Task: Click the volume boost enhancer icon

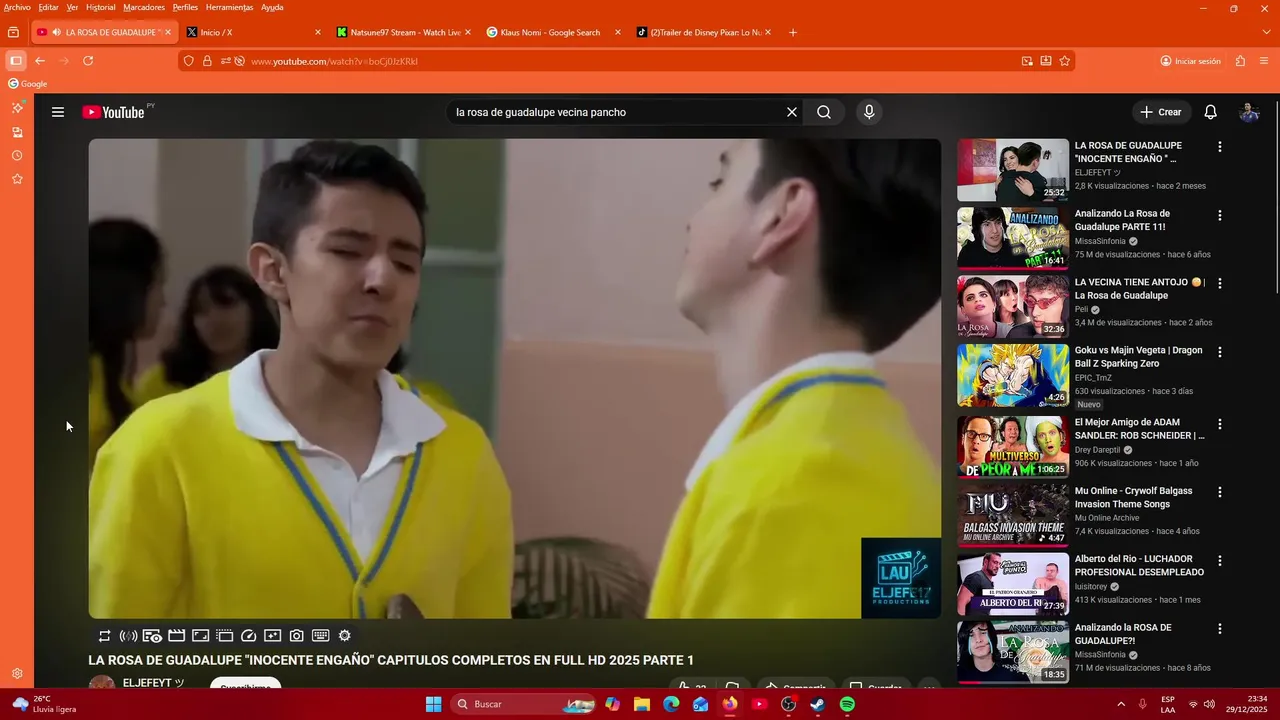Action: (128, 636)
